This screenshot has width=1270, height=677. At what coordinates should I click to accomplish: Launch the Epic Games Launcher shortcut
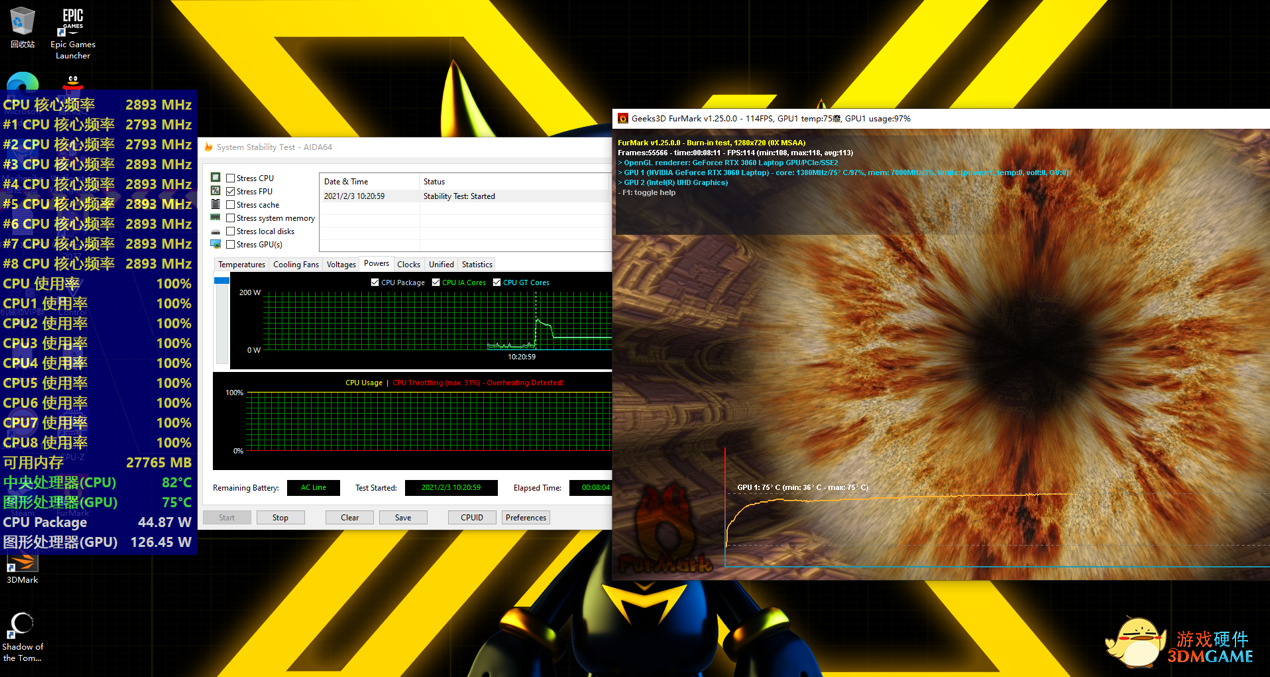coord(73,33)
